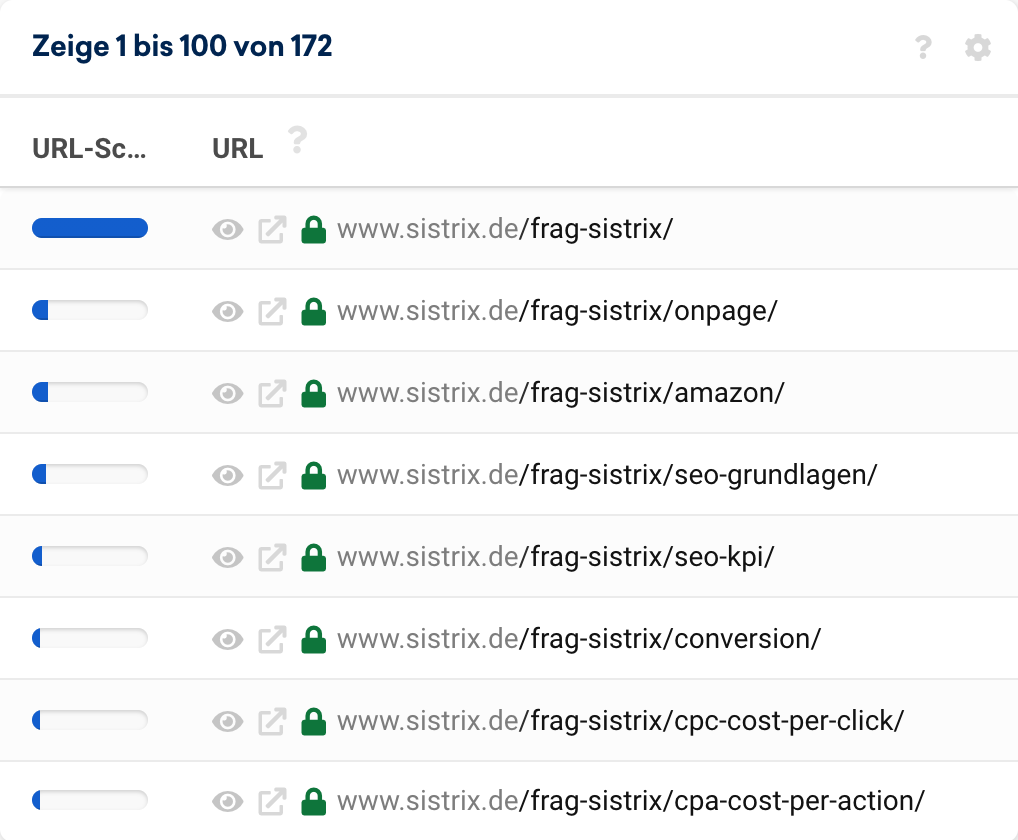1018x840 pixels.
Task: Click the help icon beside URL column
Action: click(x=296, y=141)
